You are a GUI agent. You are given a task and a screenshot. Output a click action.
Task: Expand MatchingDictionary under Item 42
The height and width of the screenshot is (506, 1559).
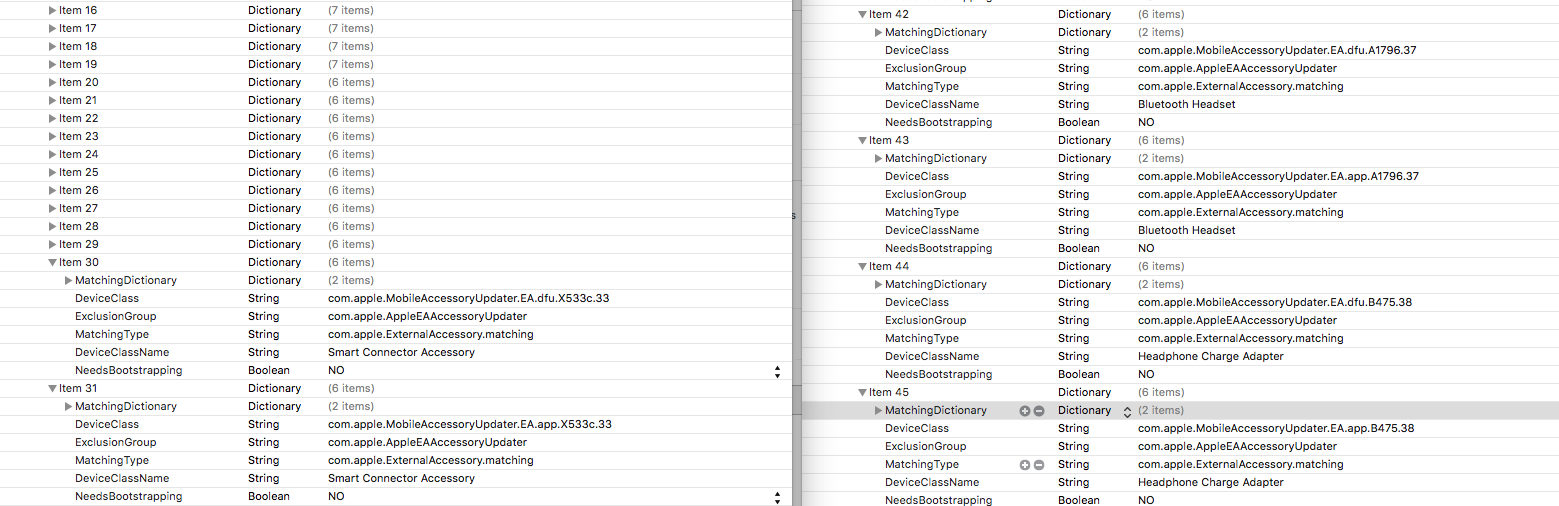[x=879, y=33]
